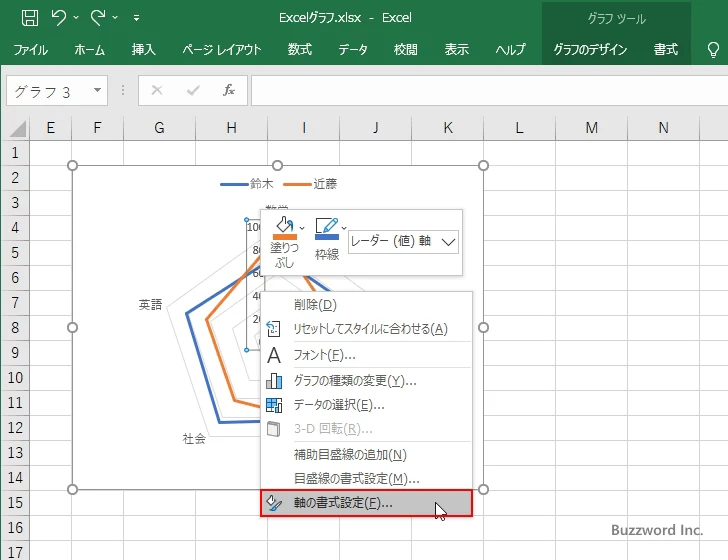This screenshot has height=560, width=728.
Task: Choose データの選択(E)... menu entry
Action: [x=367, y=405]
